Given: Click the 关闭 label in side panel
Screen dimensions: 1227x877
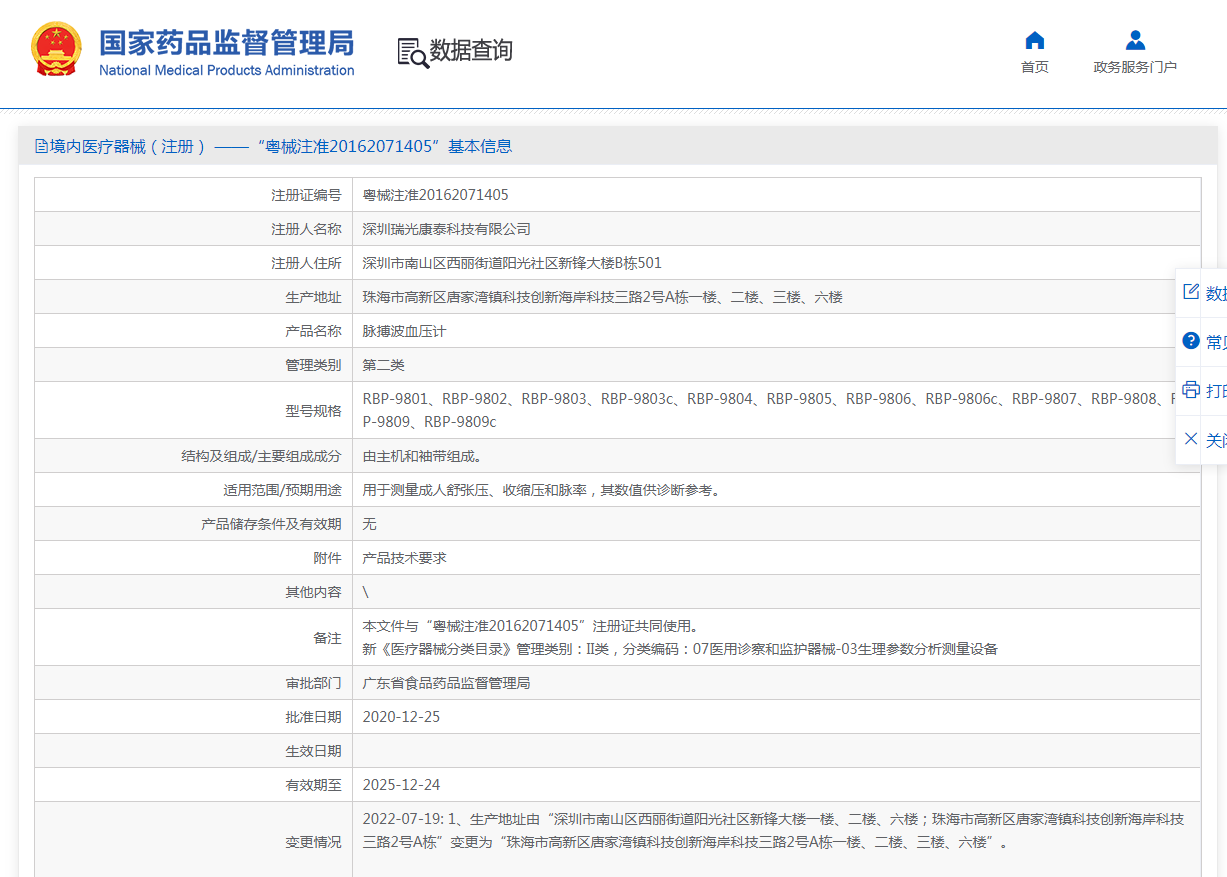Looking at the screenshot, I should pyautogui.click(x=1216, y=440).
